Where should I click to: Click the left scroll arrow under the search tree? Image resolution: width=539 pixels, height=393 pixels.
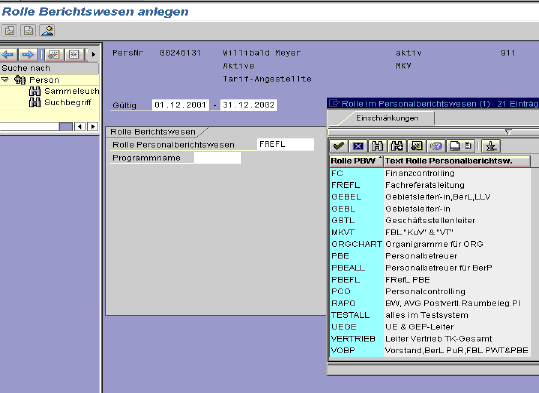[80, 127]
